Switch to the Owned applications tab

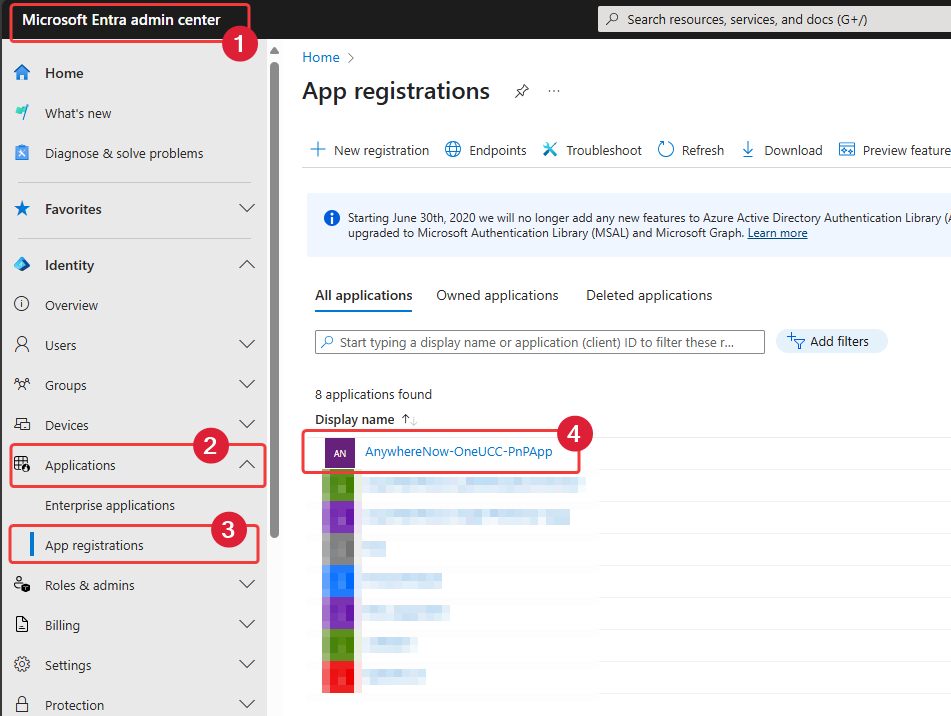pyautogui.click(x=497, y=295)
